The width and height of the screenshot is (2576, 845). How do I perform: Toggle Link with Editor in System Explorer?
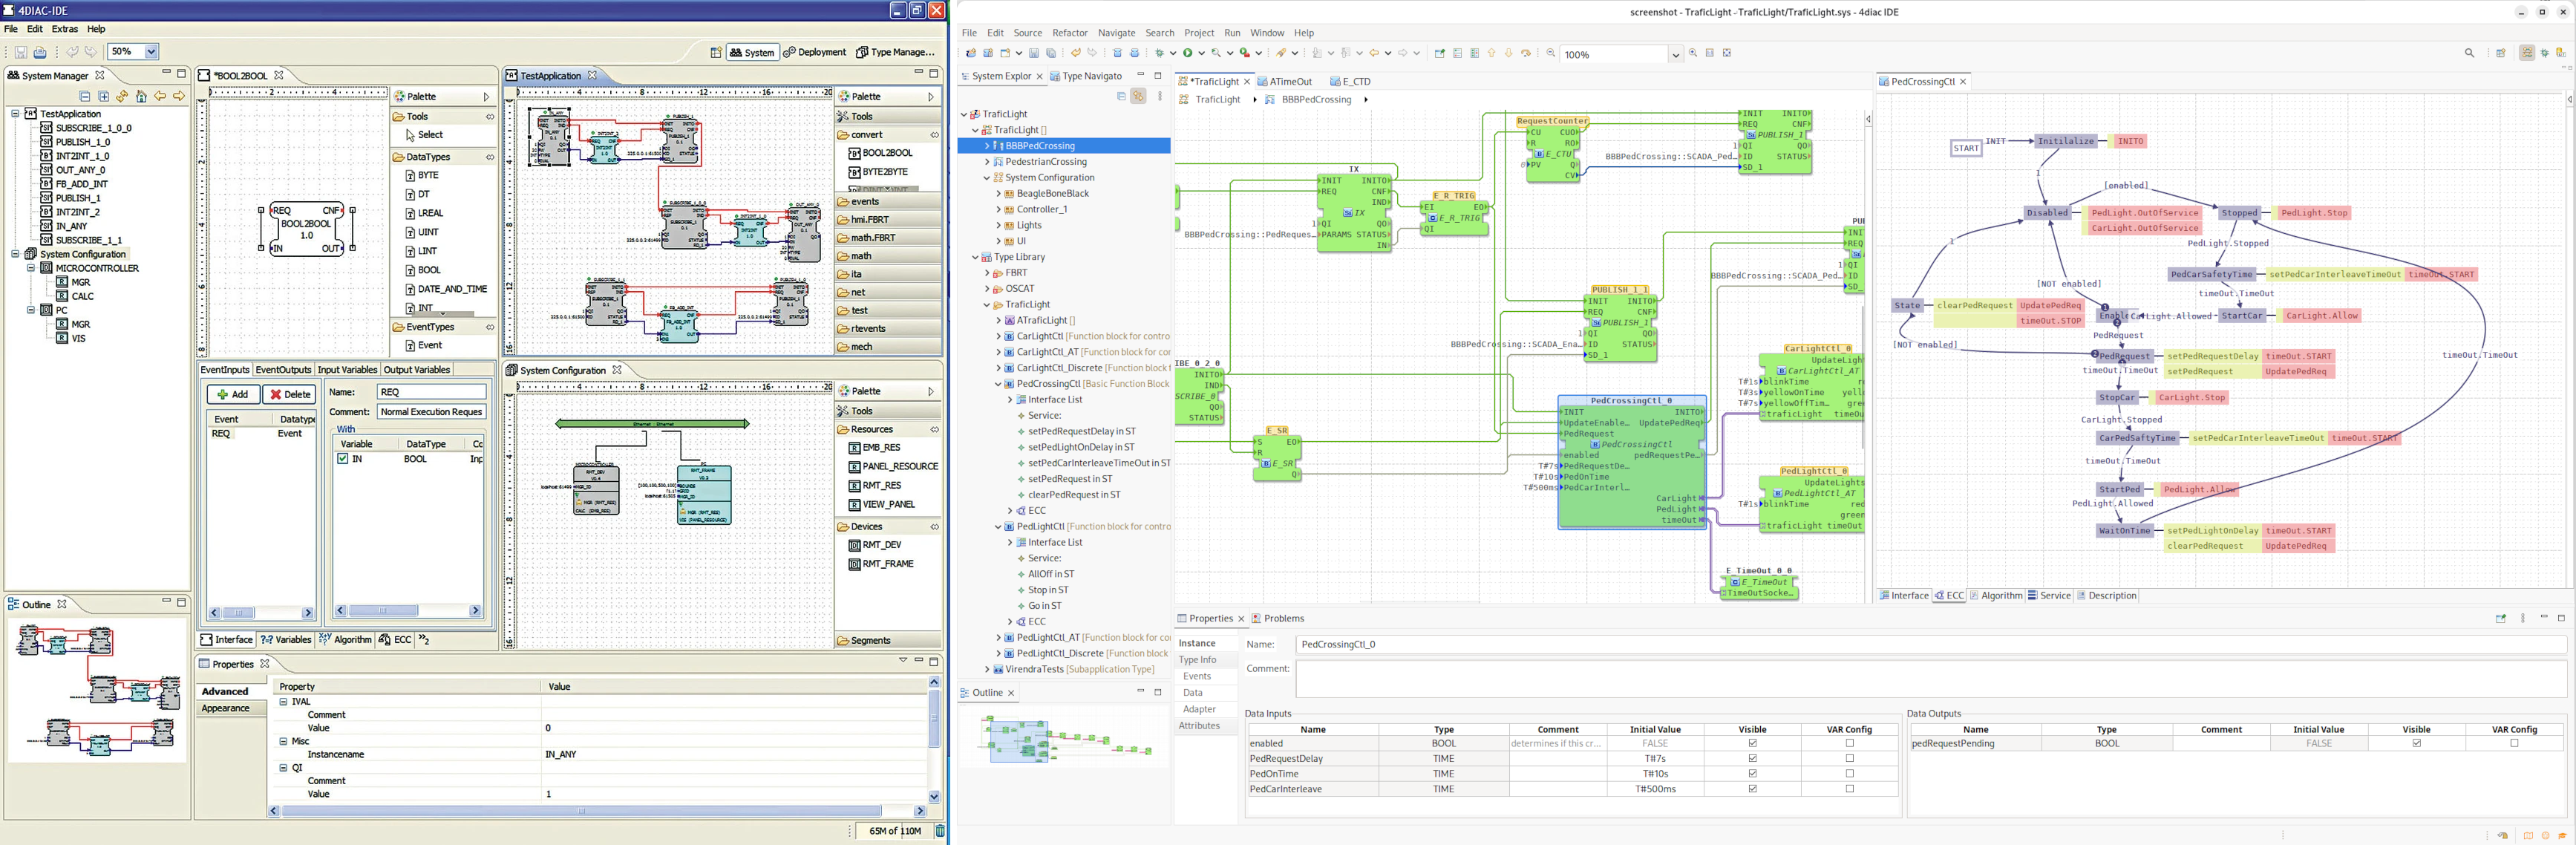(x=1138, y=96)
